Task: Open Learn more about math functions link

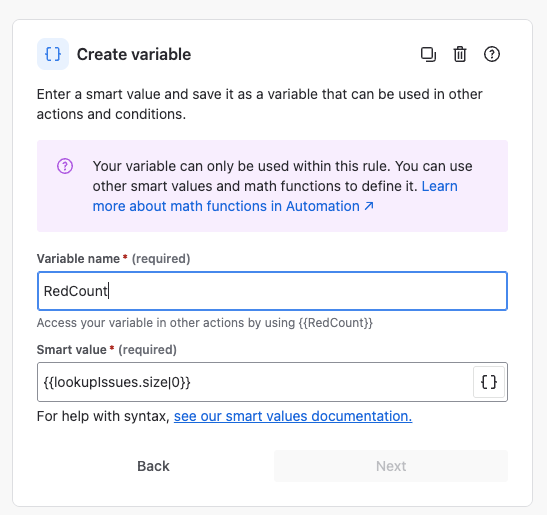Action: coord(275,196)
